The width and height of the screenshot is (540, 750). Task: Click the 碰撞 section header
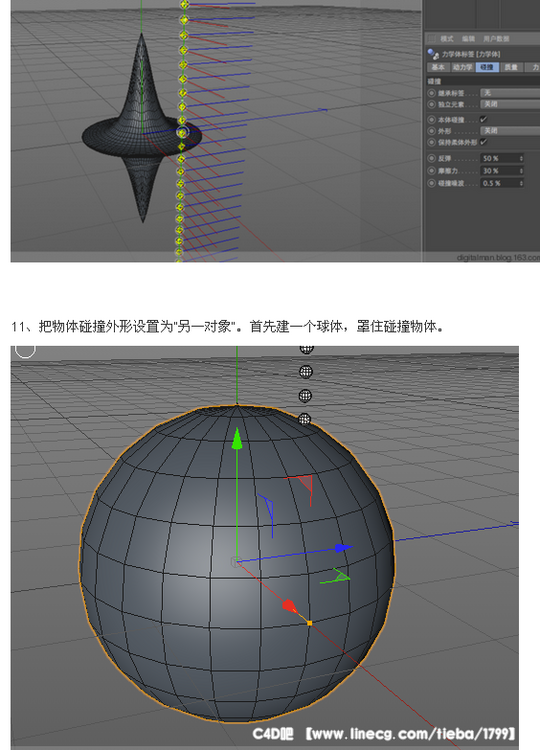(483, 81)
